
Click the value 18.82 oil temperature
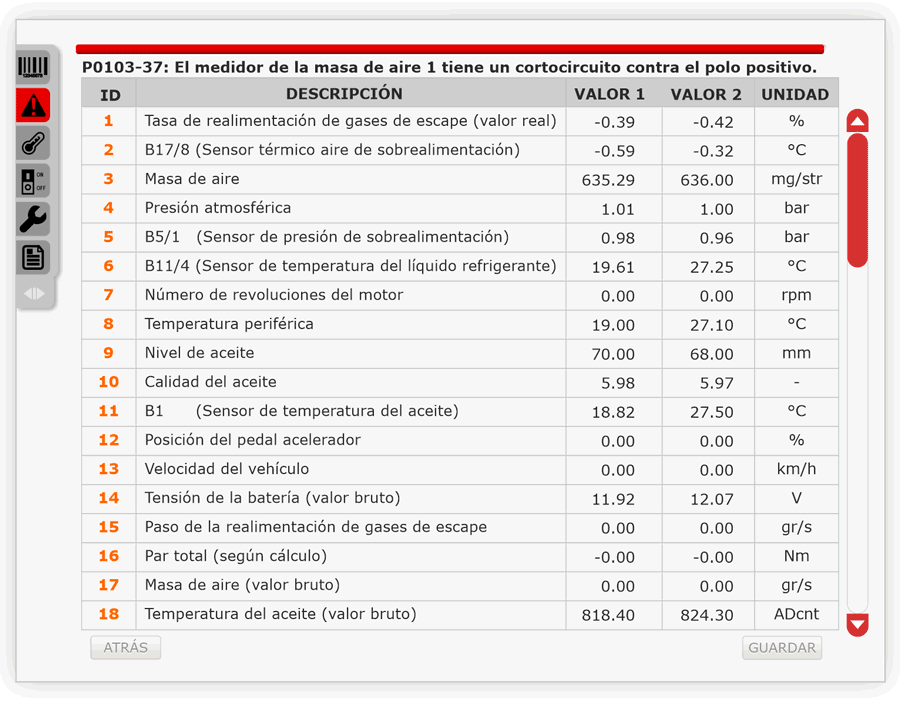pyautogui.click(x=613, y=412)
